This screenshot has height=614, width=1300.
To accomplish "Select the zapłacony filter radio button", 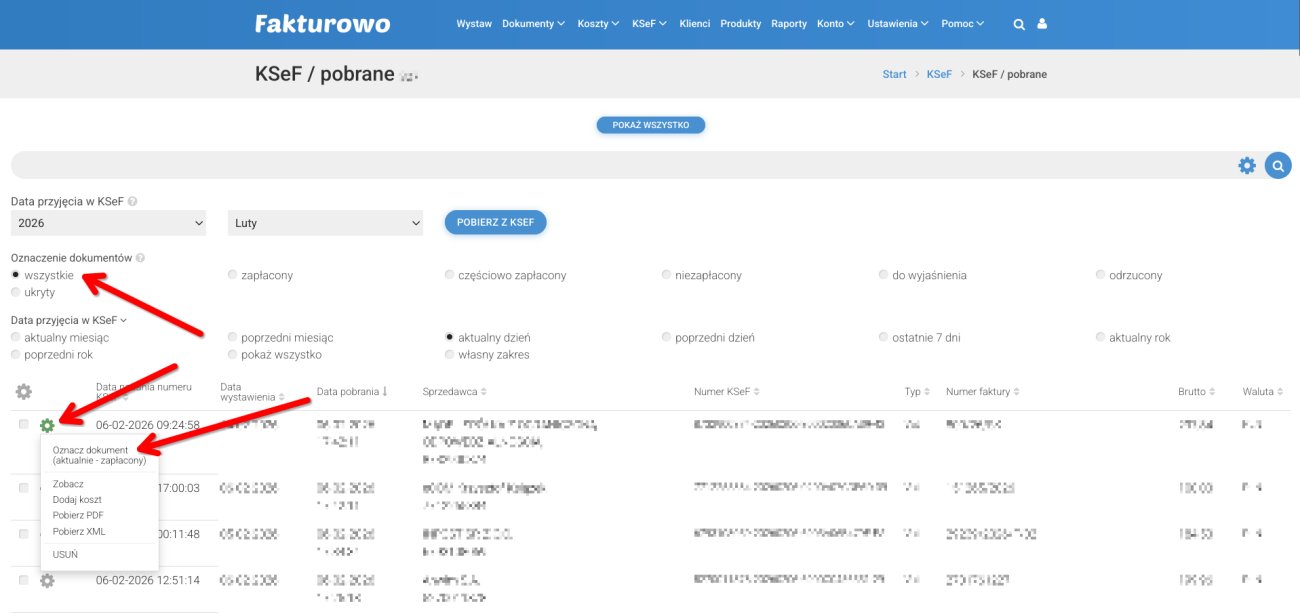I will [x=231, y=274].
